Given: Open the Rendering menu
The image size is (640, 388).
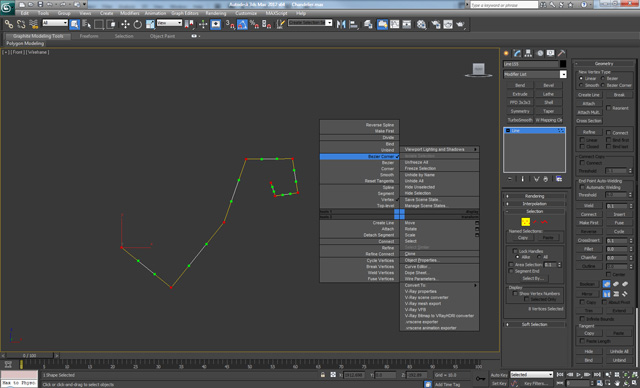Looking at the screenshot, I should pos(216,13).
